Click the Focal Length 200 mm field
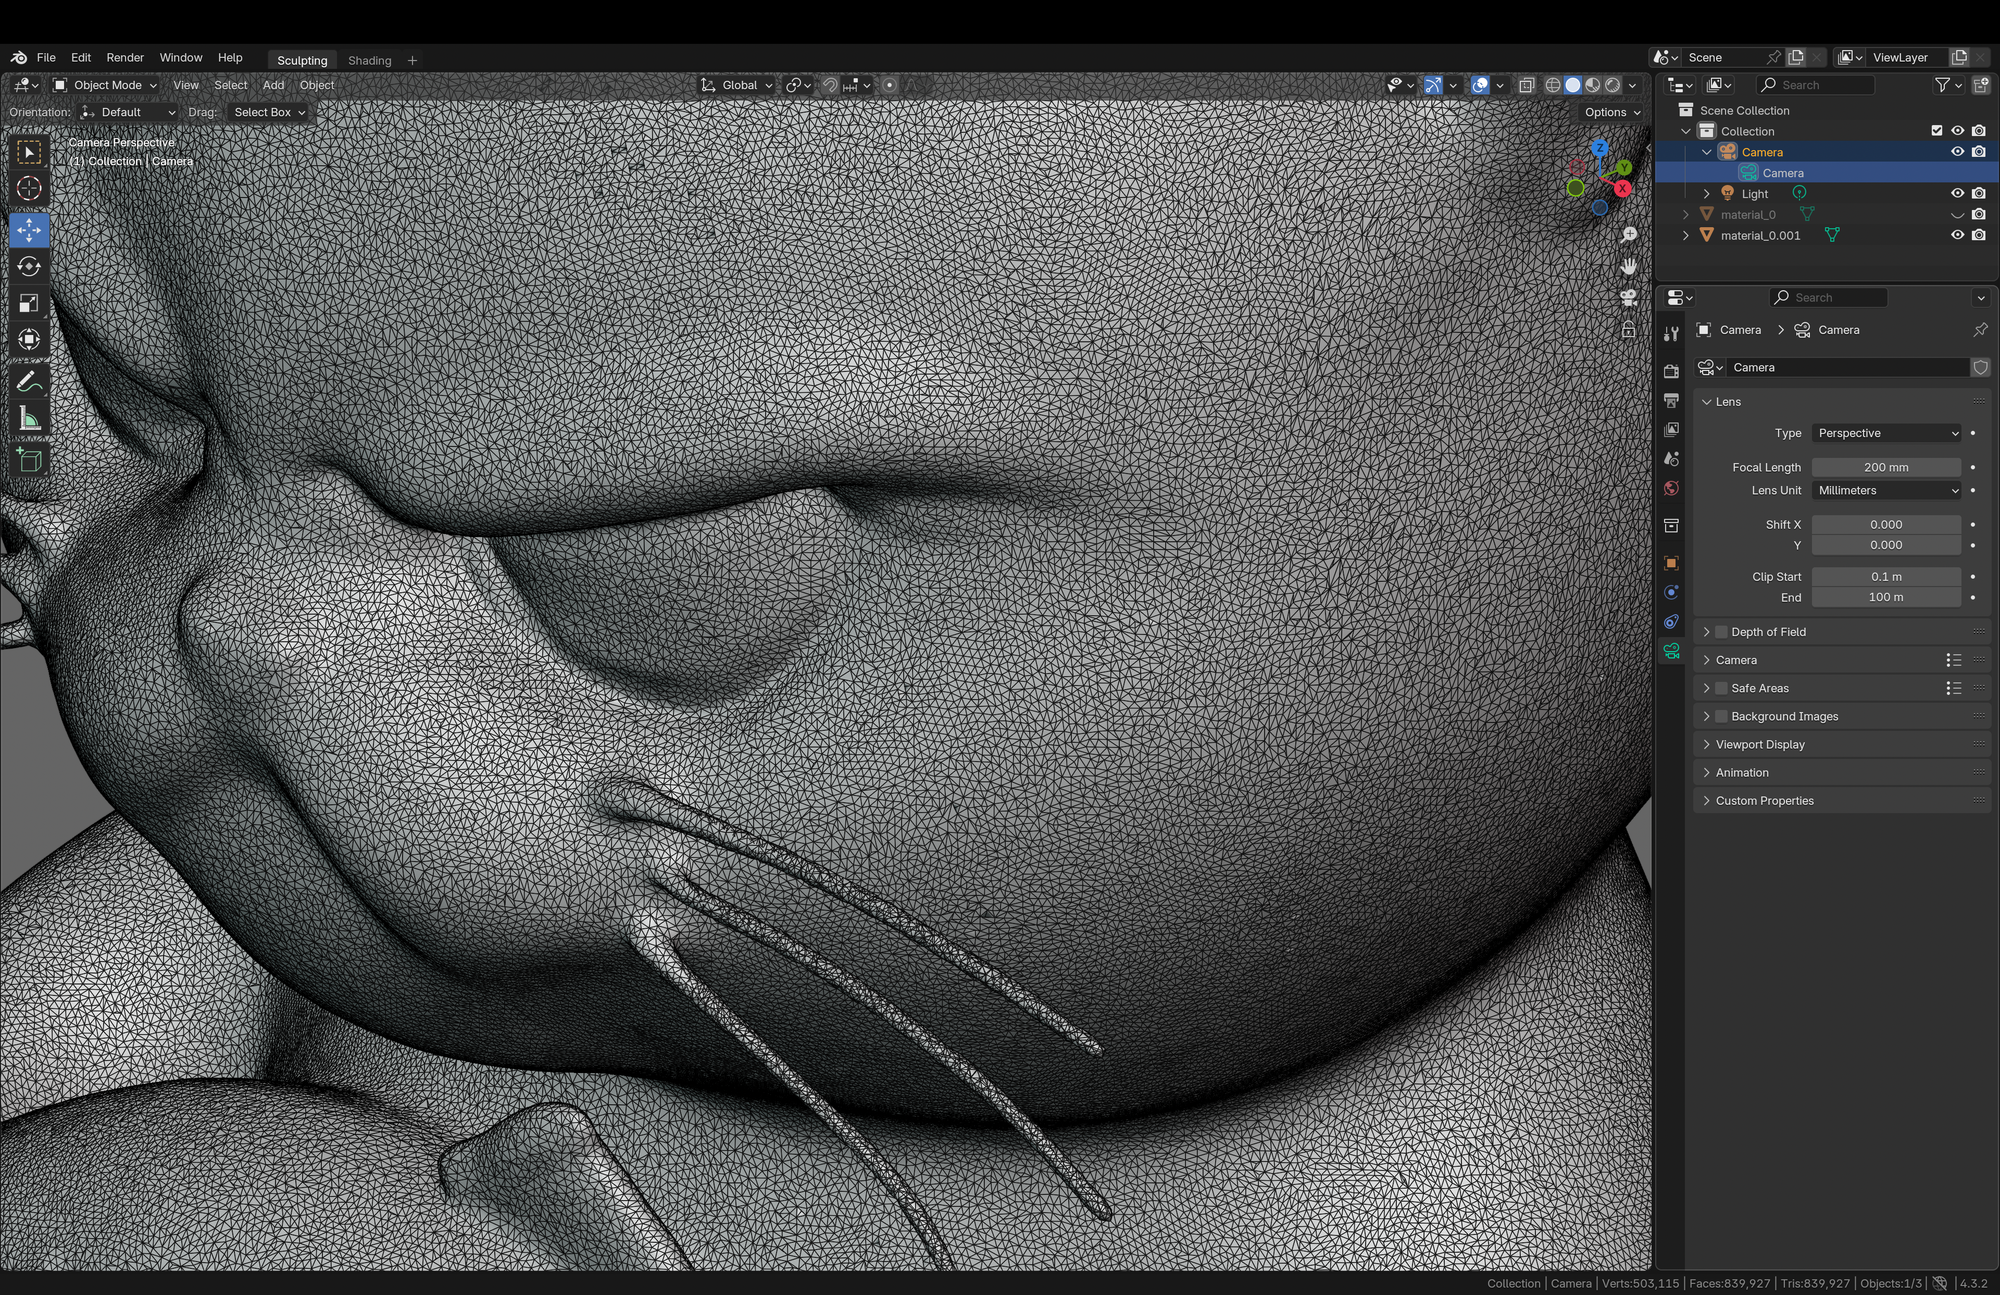The image size is (2000, 1295). point(1885,467)
